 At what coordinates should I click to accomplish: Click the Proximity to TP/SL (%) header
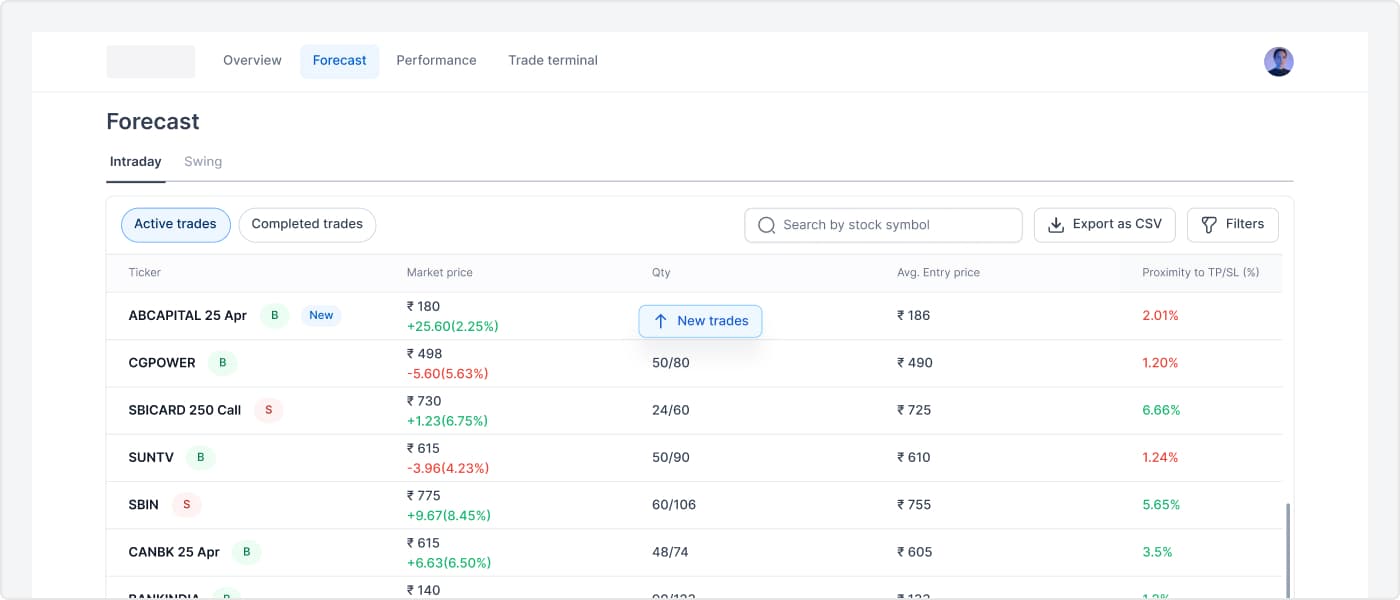[1201, 273]
